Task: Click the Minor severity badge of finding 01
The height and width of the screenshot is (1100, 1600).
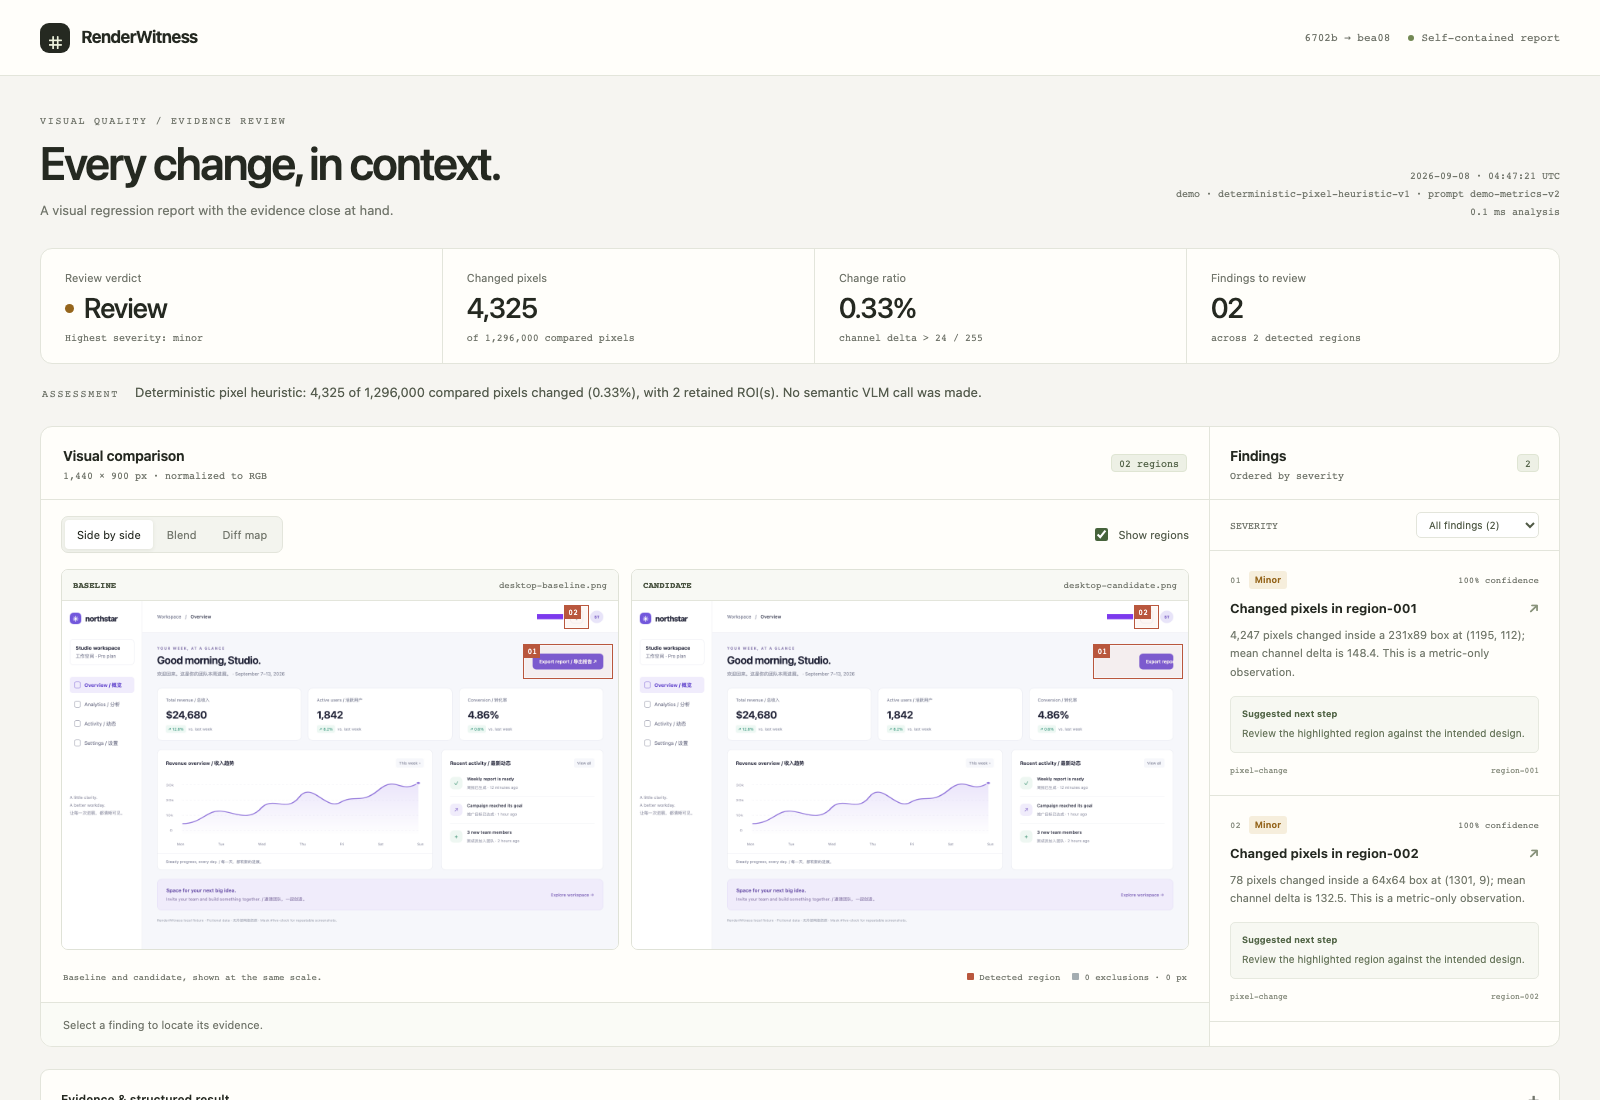Action: pyautogui.click(x=1268, y=580)
